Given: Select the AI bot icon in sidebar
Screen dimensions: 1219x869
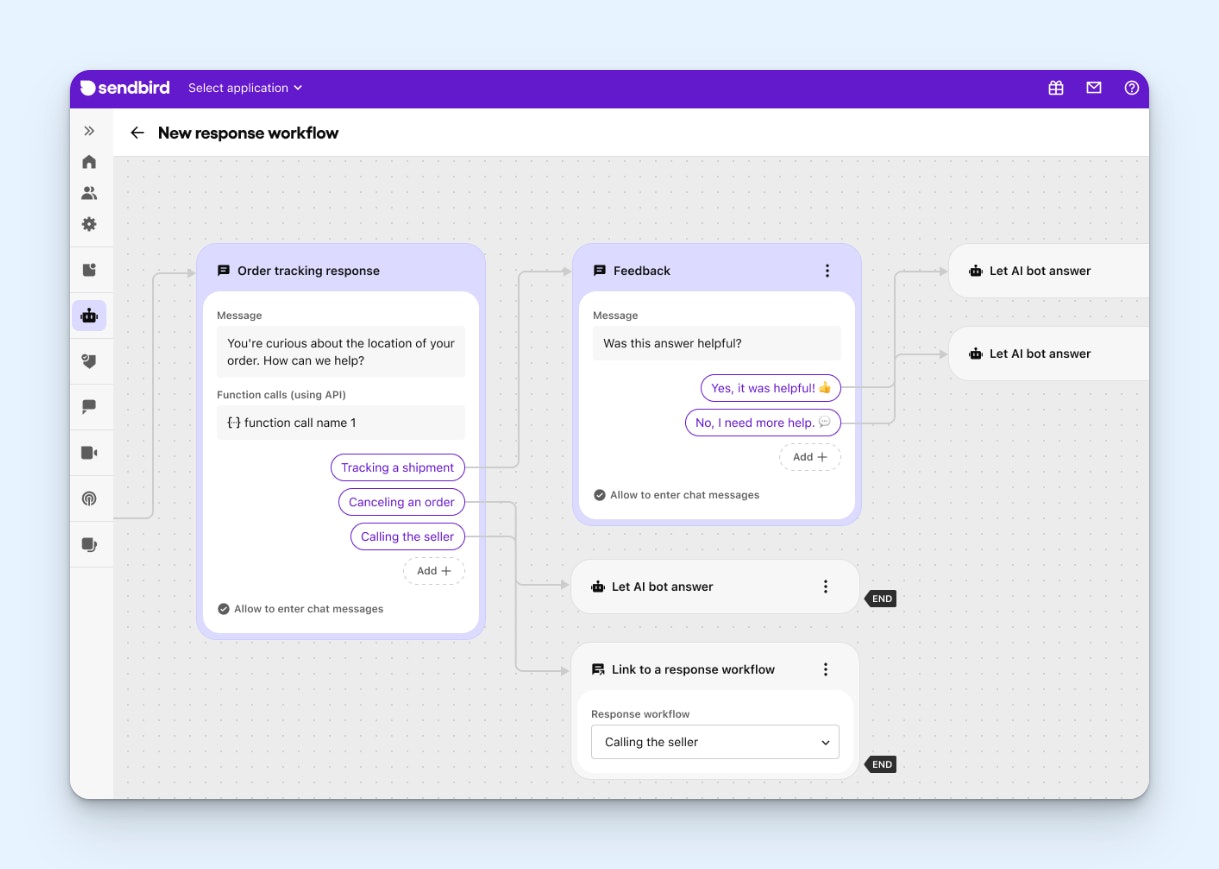Looking at the screenshot, I should coord(89,316).
